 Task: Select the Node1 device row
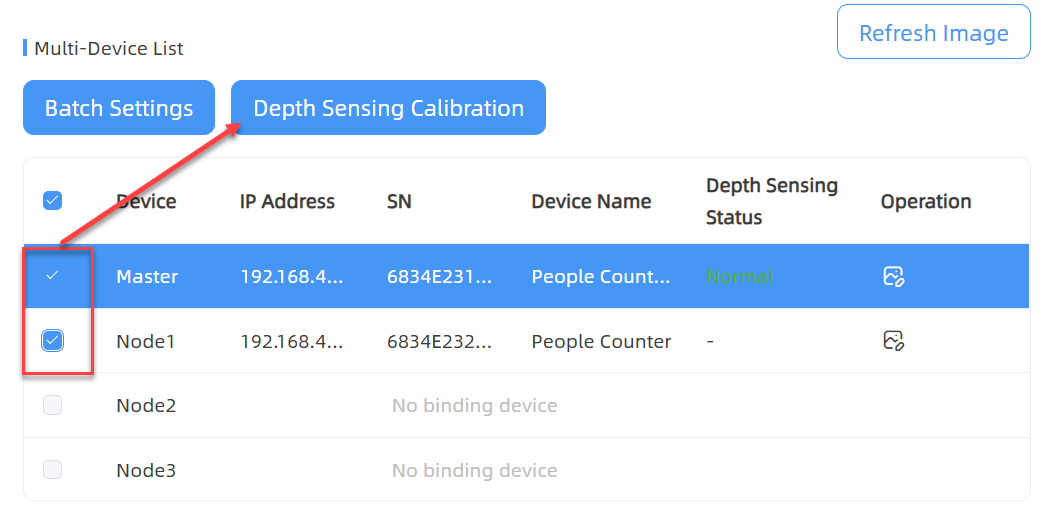click(x=527, y=341)
